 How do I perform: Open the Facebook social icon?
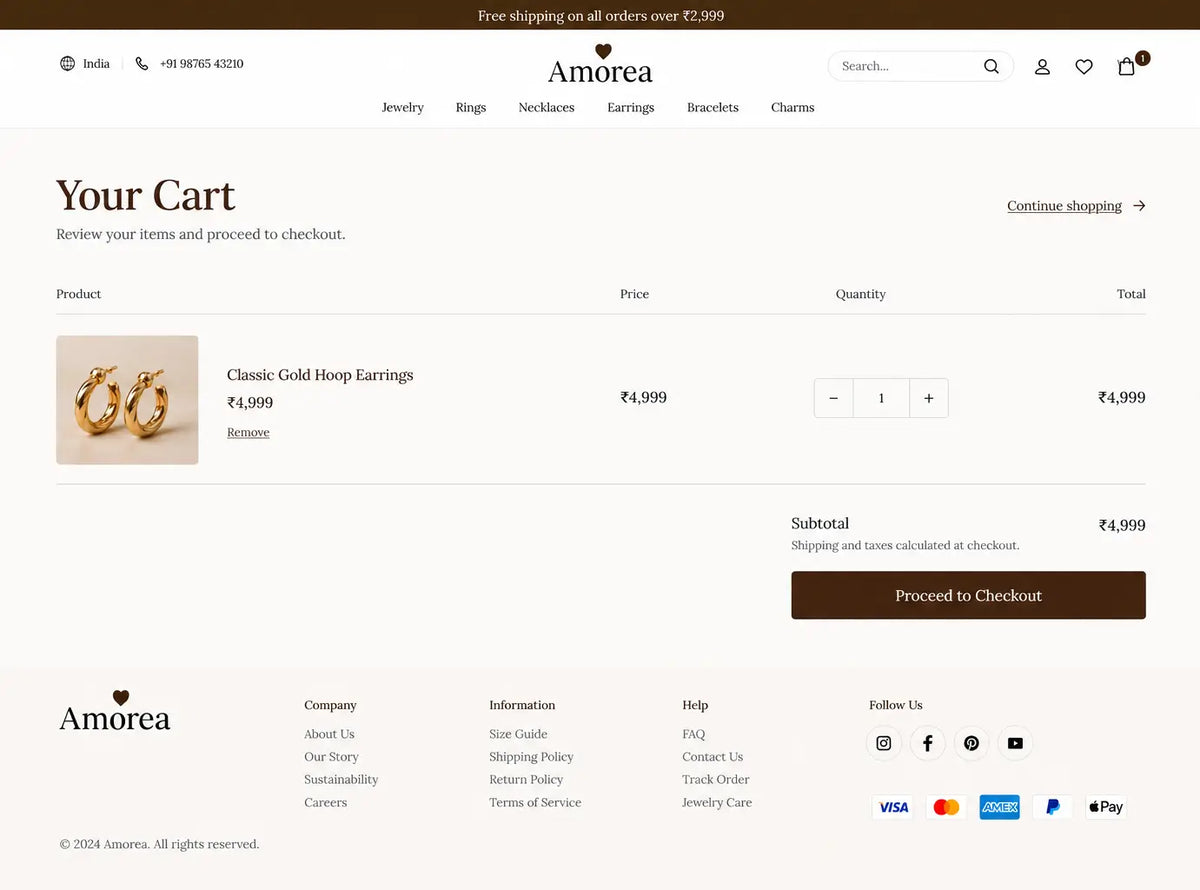pos(928,743)
